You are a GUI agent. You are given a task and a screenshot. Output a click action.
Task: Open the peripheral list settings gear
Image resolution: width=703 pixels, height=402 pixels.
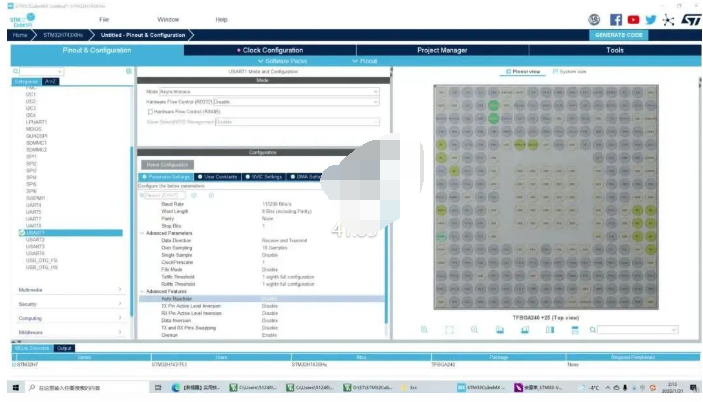click(129, 71)
